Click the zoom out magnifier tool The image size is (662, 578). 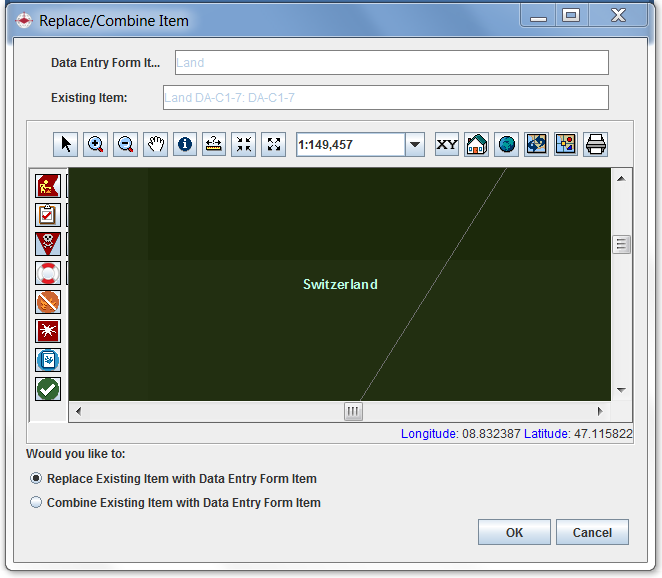point(125,144)
